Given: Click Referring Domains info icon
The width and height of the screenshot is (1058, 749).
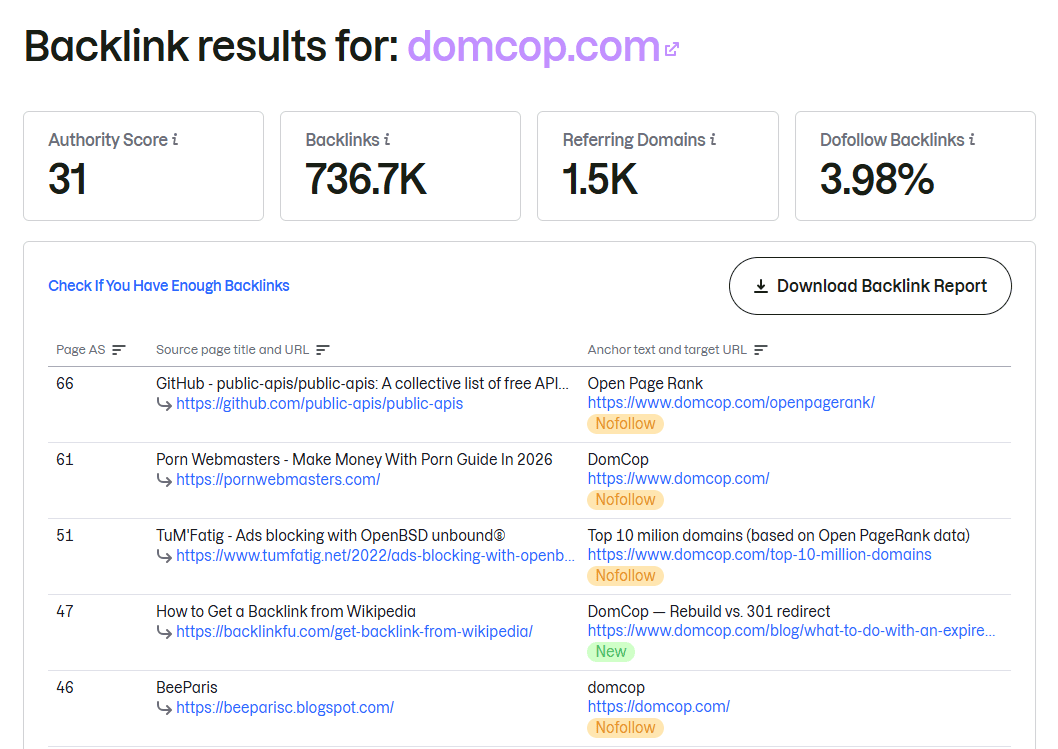Looking at the screenshot, I should coord(713,140).
